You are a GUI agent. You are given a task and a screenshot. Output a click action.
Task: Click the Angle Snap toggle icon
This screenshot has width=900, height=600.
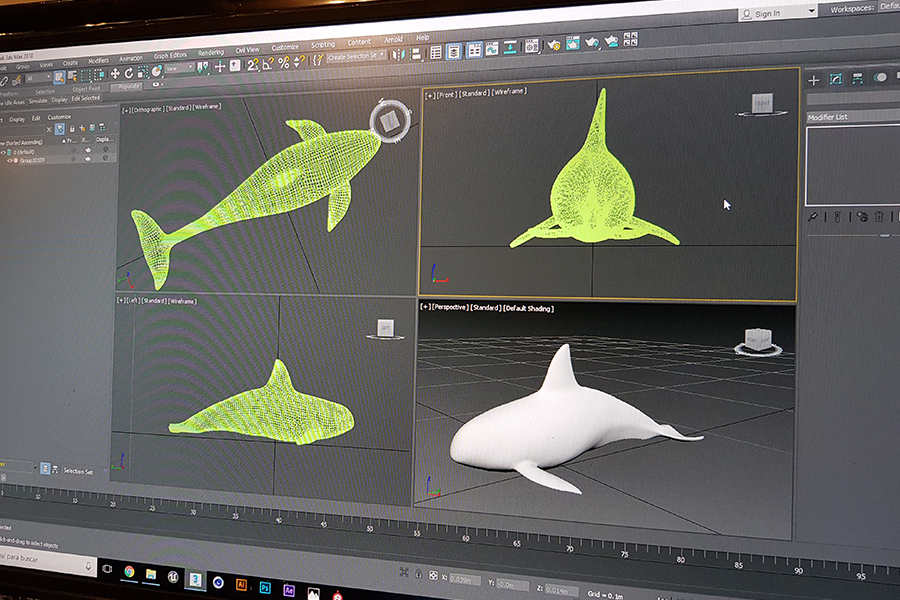point(268,63)
